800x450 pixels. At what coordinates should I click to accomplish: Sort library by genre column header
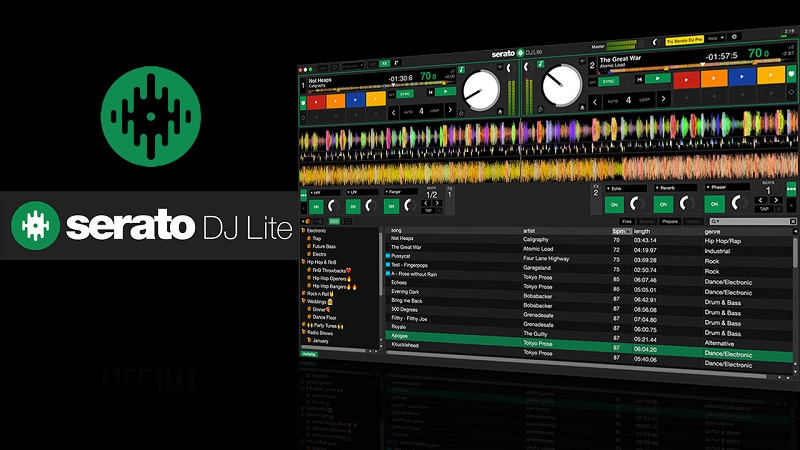[712, 232]
